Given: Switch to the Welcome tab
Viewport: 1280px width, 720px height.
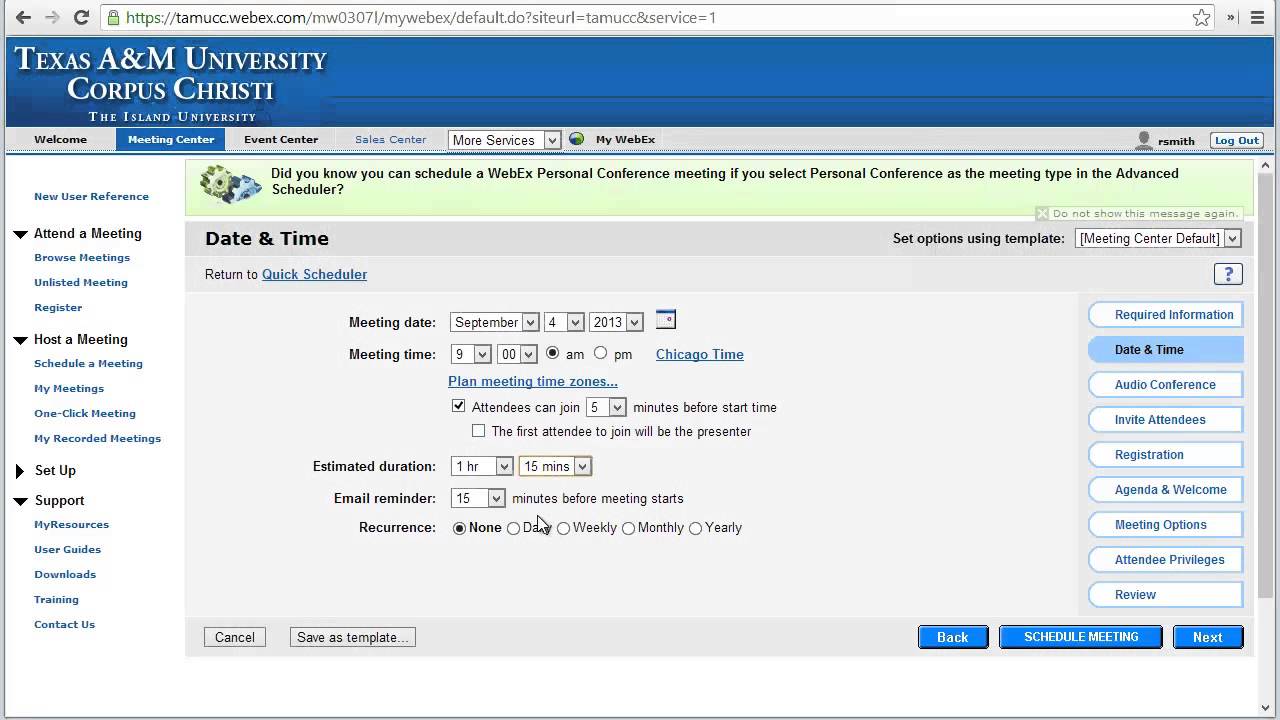Looking at the screenshot, I should pyautogui.click(x=60, y=139).
